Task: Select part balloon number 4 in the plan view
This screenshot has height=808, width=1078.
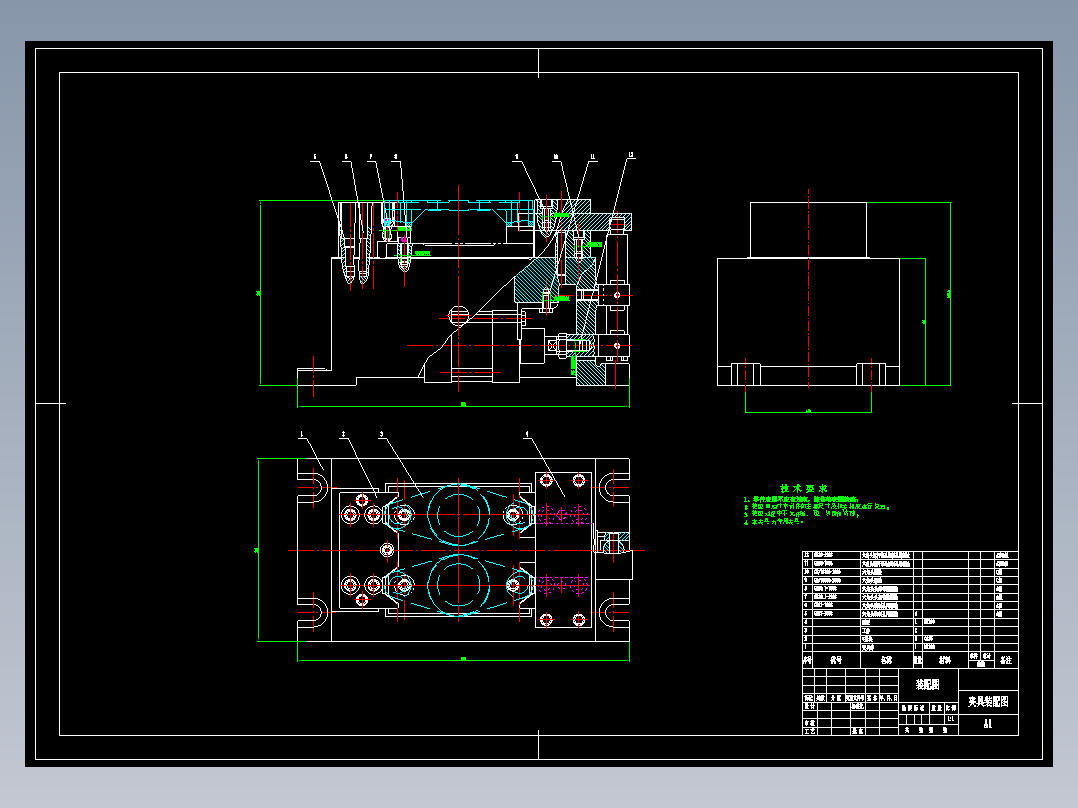Action: coord(527,435)
